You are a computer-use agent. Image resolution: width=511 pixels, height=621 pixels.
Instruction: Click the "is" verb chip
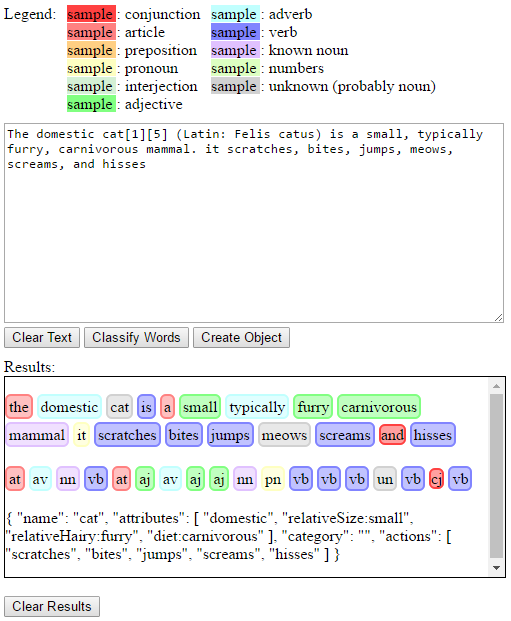(x=146, y=407)
